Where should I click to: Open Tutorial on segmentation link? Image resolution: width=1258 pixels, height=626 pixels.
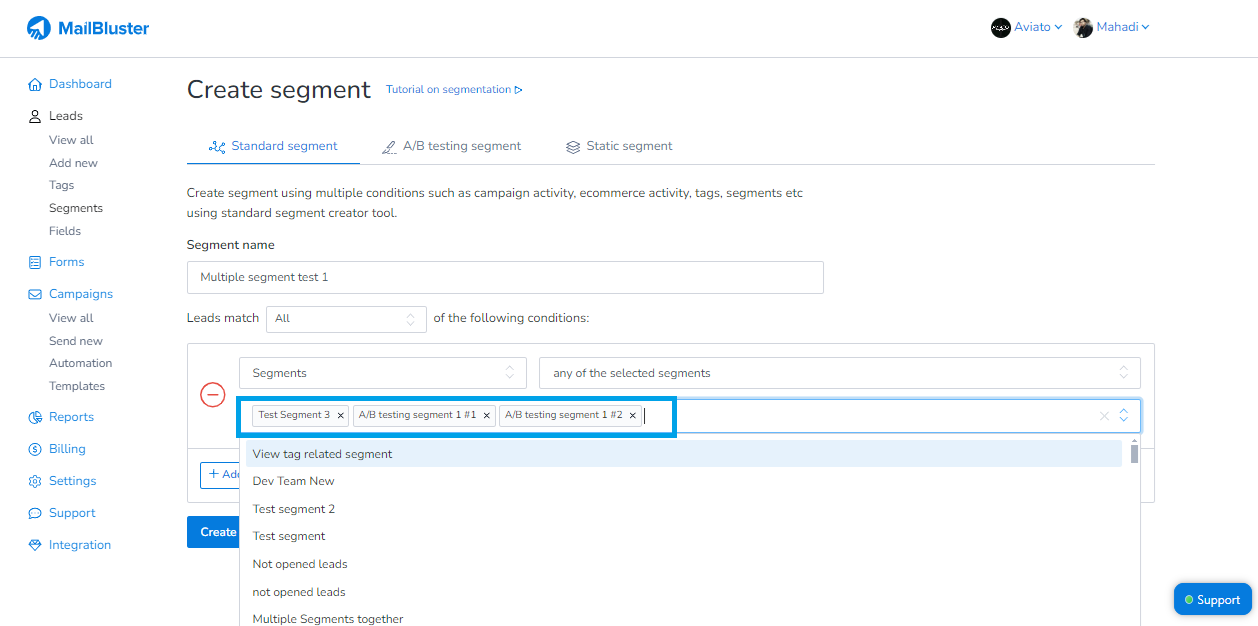pos(454,90)
